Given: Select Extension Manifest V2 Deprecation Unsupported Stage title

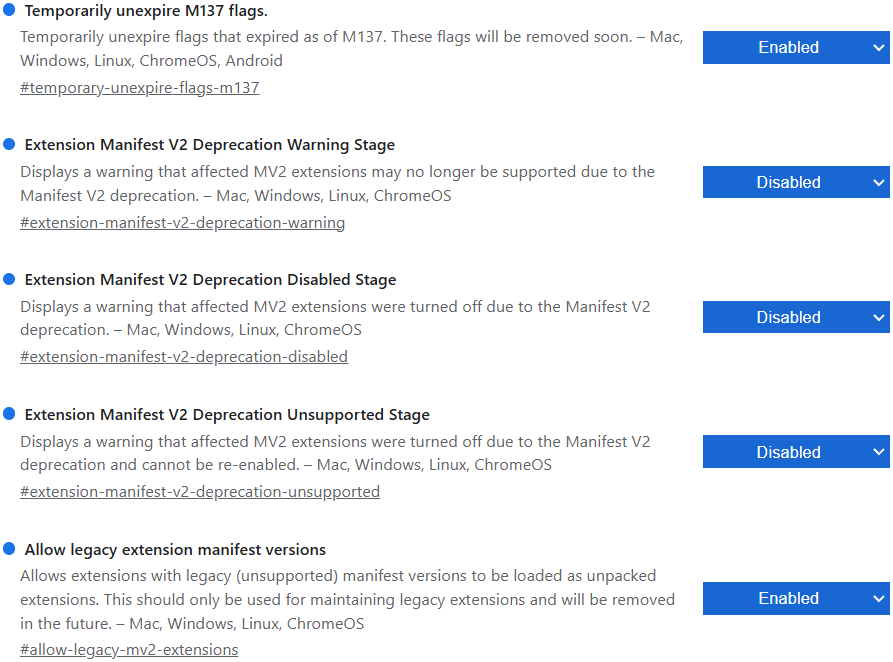Looking at the screenshot, I should [x=227, y=415].
